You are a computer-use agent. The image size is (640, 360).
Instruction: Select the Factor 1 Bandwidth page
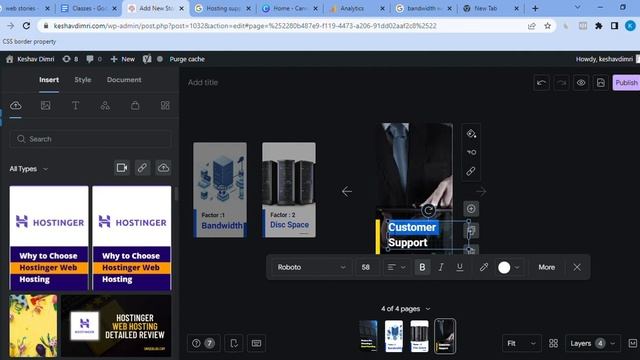coord(220,190)
